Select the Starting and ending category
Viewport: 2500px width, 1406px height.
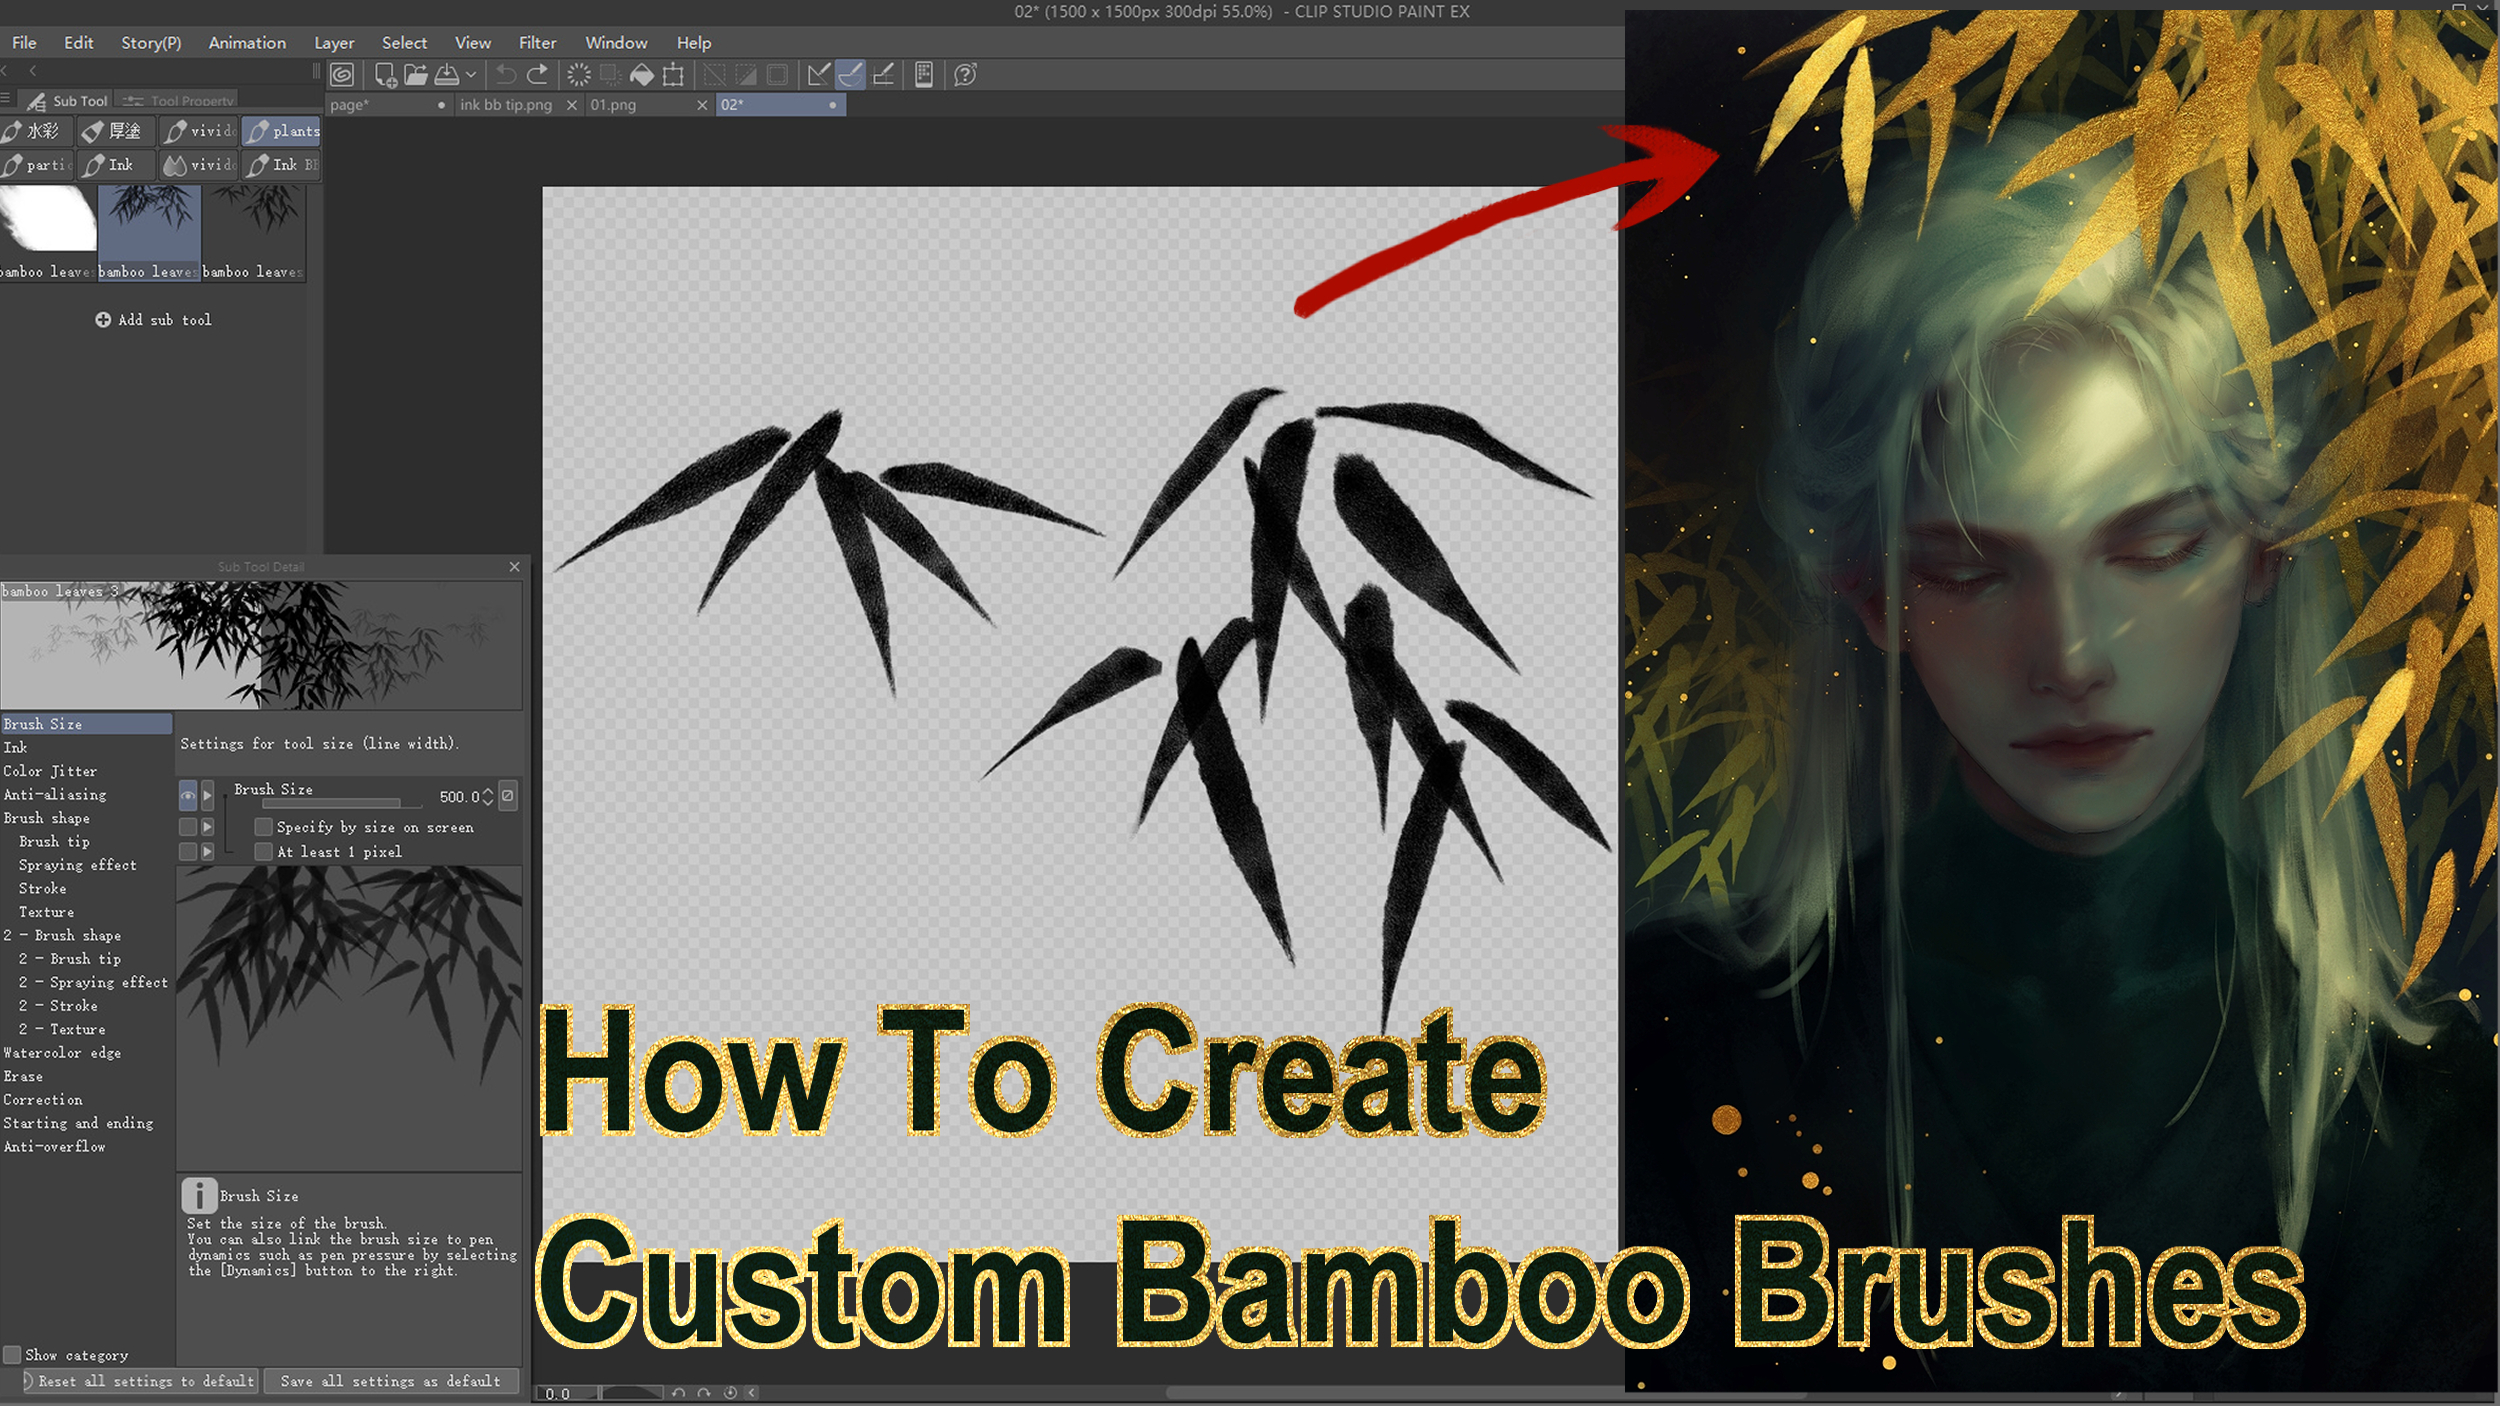pos(78,1123)
